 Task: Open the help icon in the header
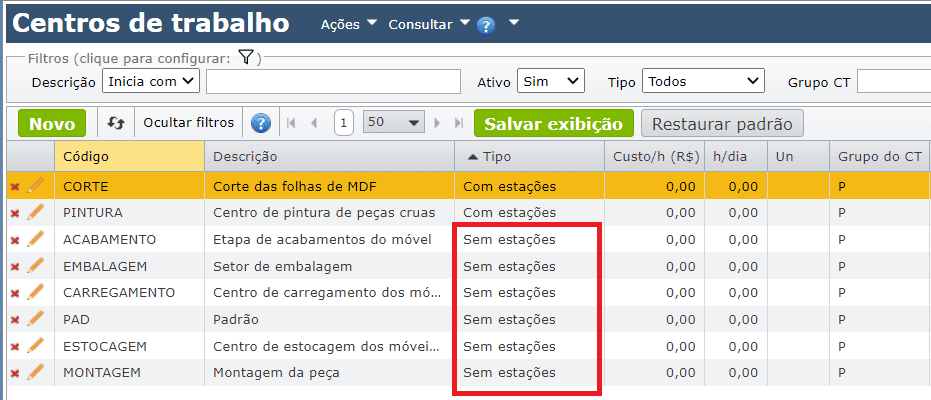[486, 25]
